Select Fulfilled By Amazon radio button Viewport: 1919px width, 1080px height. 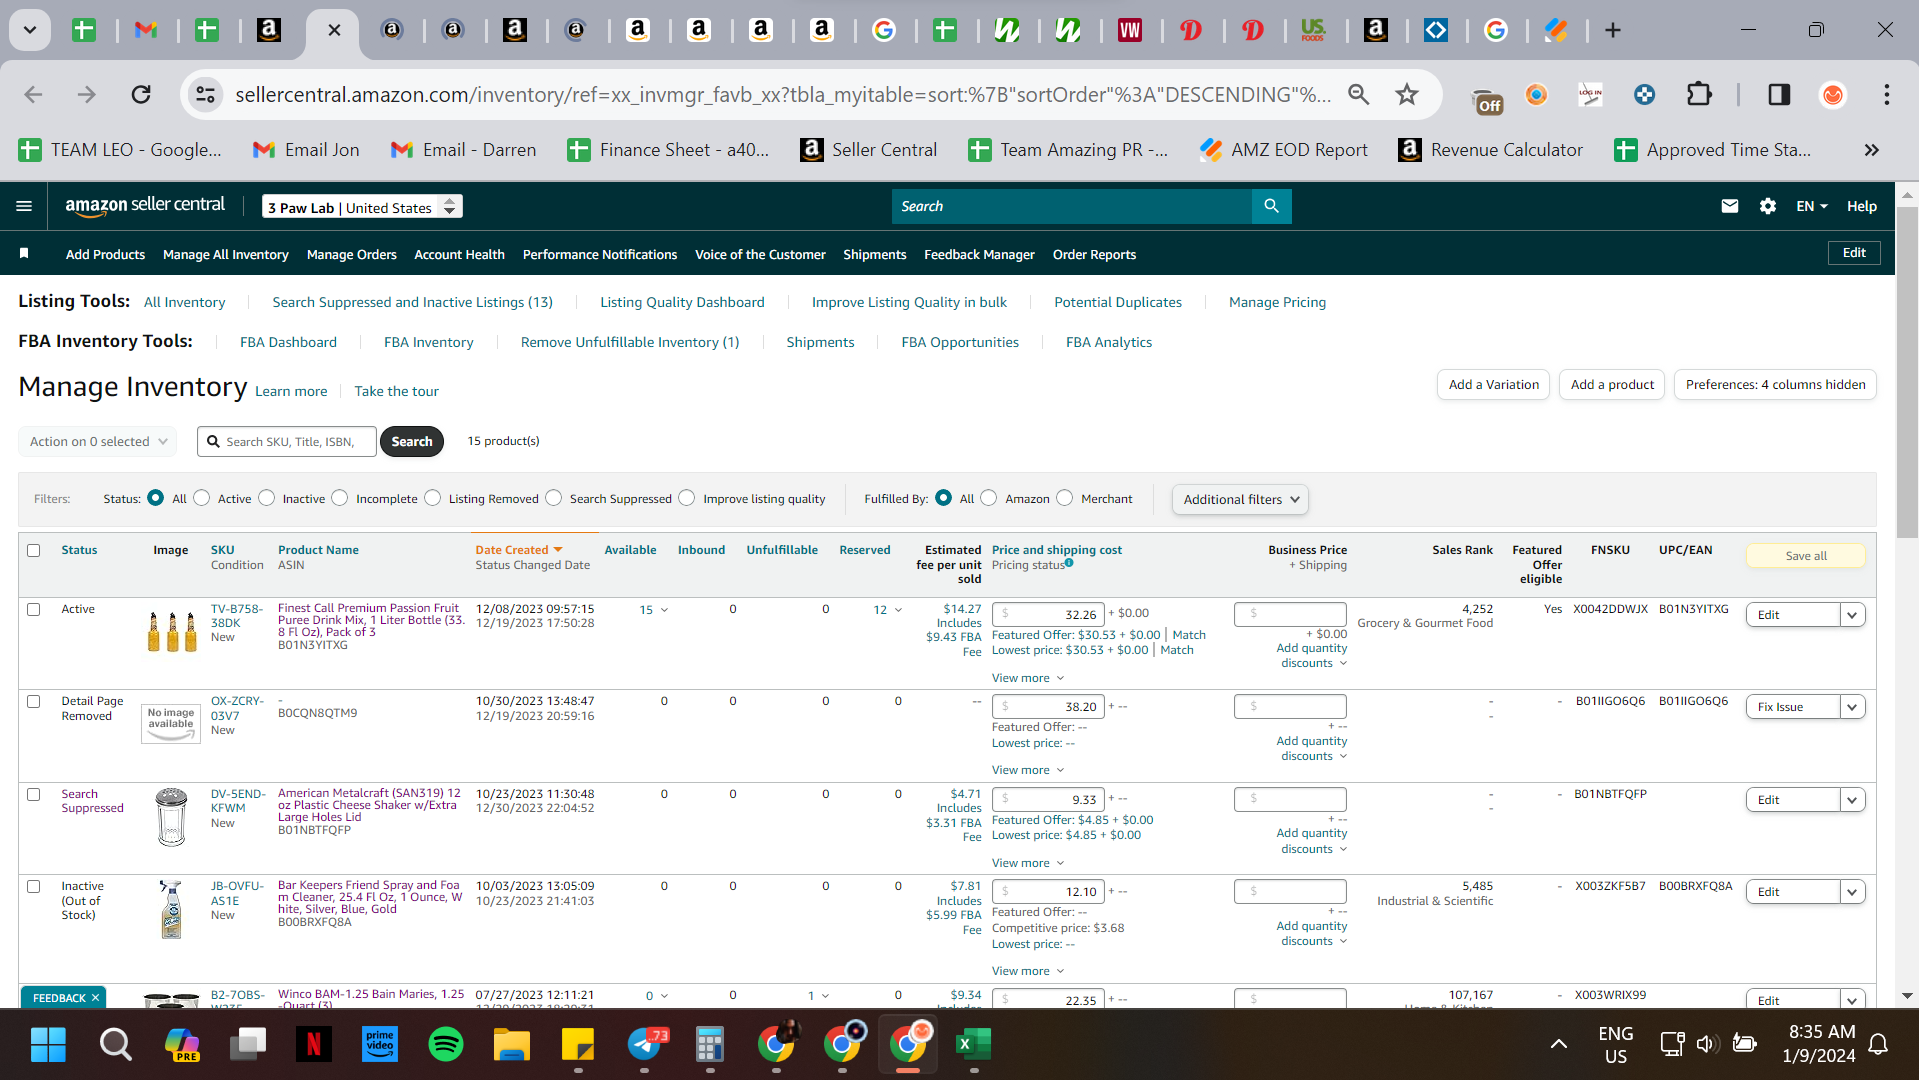[x=989, y=498]
